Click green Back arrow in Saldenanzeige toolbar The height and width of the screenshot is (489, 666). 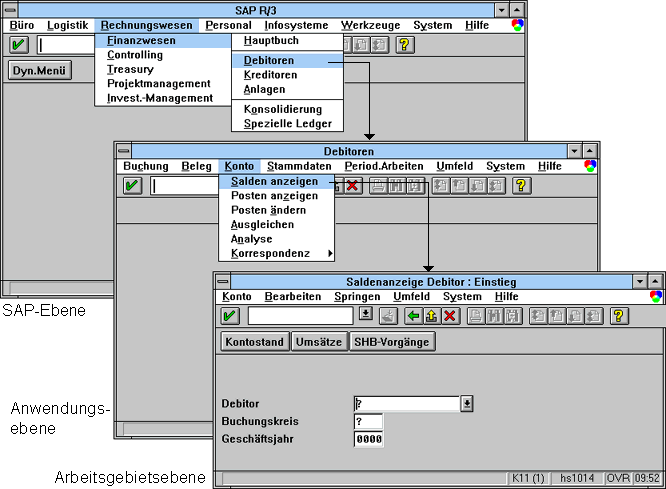coord(413,316)
